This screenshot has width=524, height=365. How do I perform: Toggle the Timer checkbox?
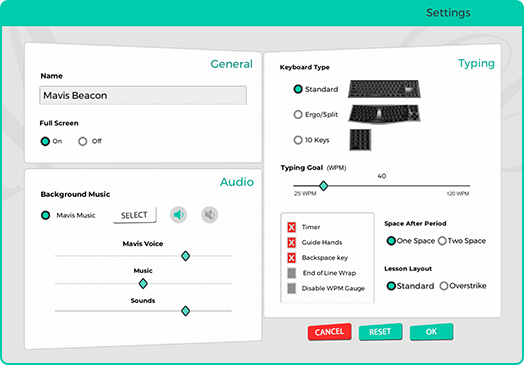(x=291, y=227)
